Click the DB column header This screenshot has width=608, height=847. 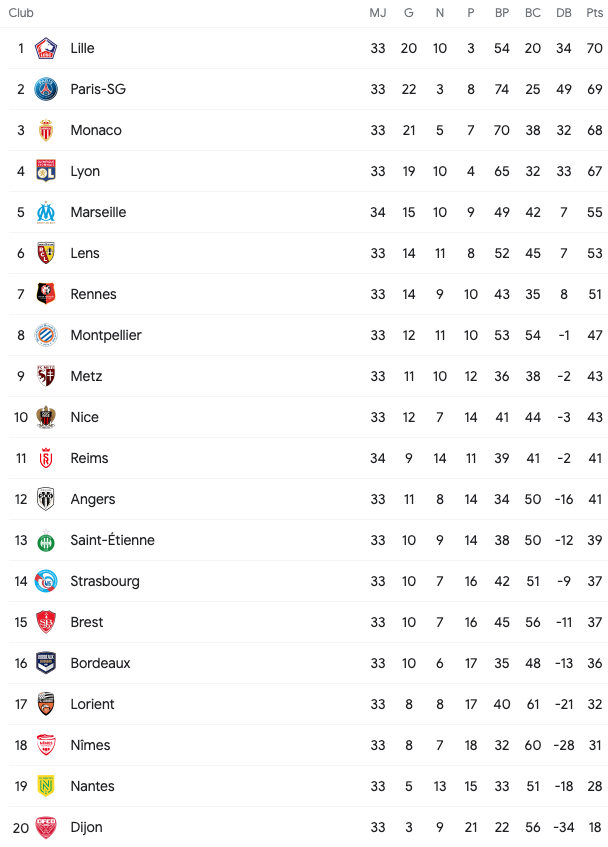564,12
